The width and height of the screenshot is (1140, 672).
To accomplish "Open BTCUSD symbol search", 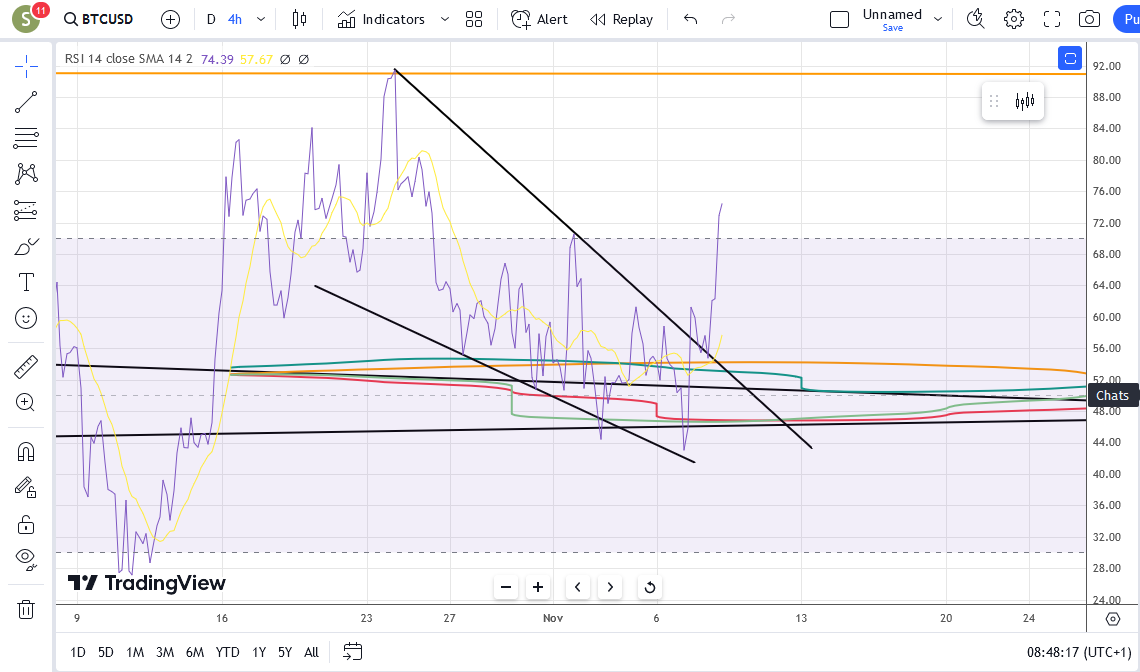I will pos(98,20).
